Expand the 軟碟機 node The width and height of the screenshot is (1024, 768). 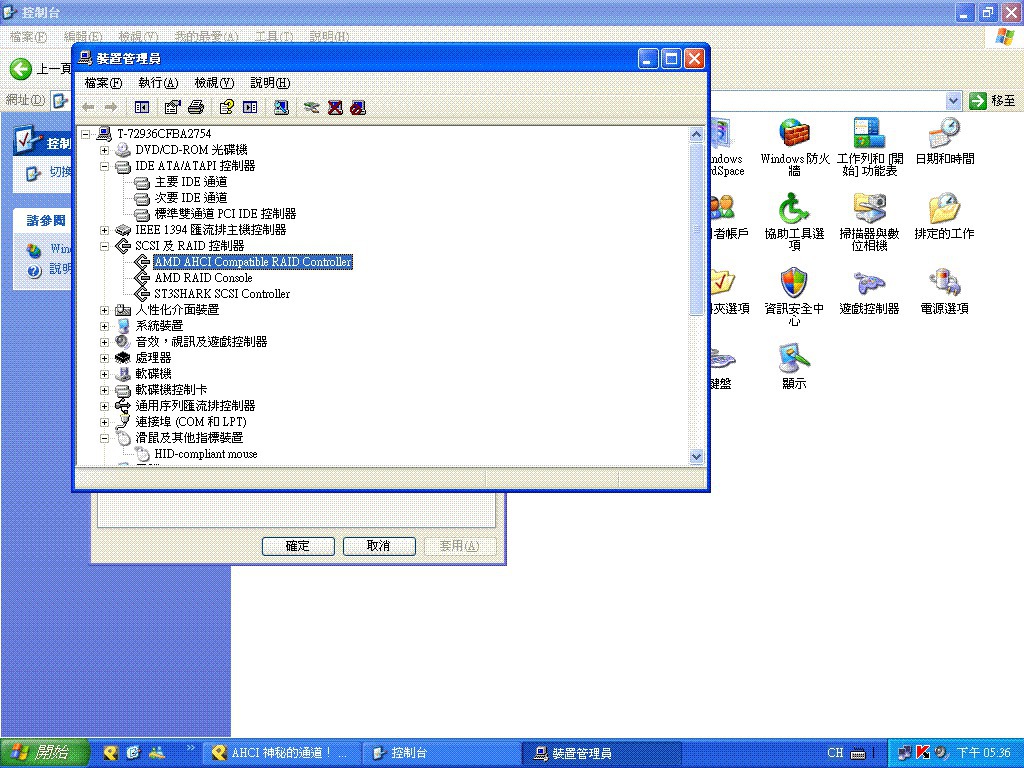click(x=104, y=374)
